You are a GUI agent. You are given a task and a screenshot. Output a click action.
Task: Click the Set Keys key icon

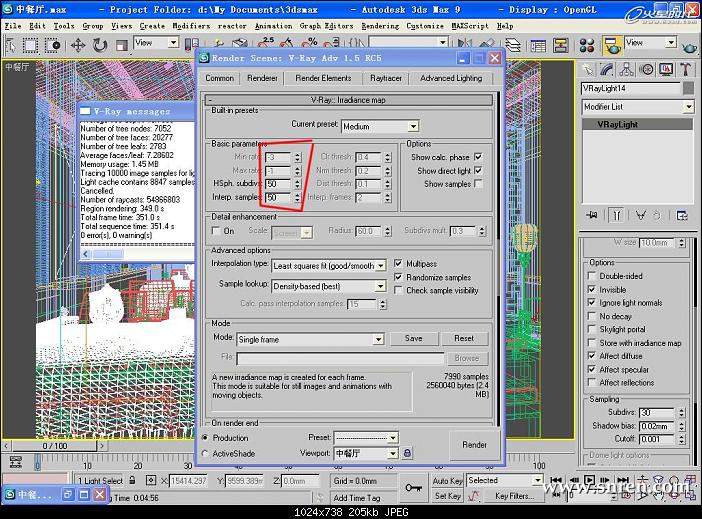coord(413,488)
